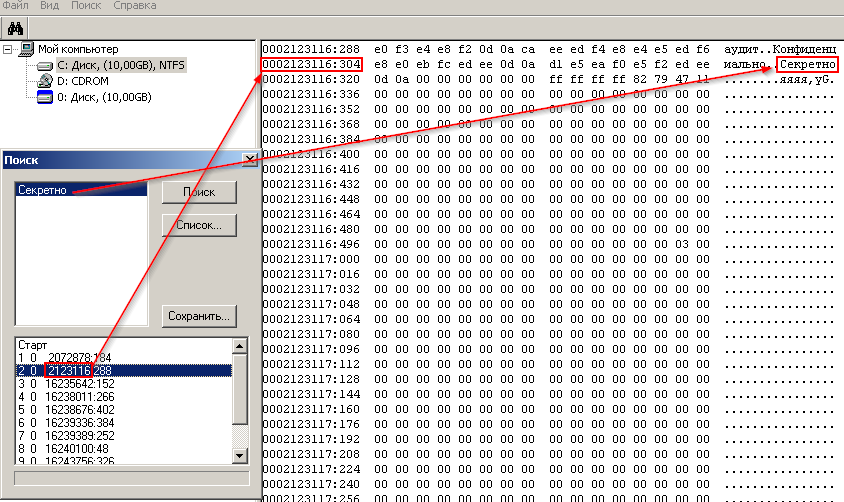
Task: Click the results list scroll up arrow
Action: pos(240,345)
